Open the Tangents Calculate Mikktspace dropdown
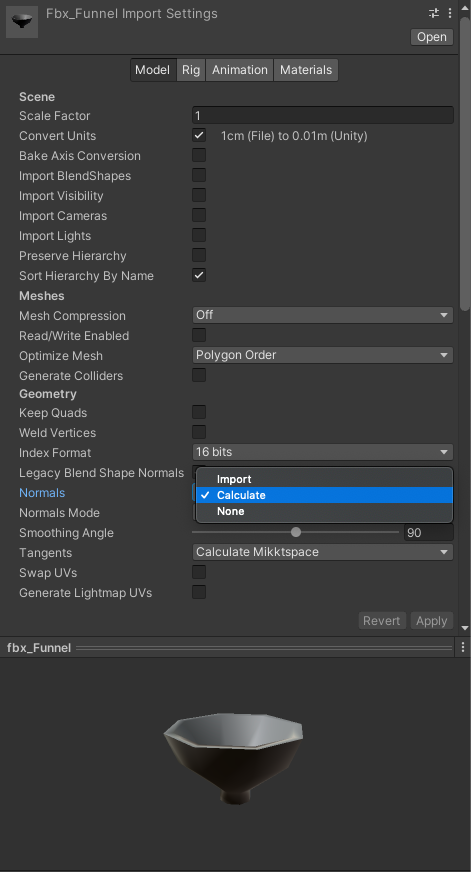The width and height of the screenshot is (471, 872). (323, 552)
